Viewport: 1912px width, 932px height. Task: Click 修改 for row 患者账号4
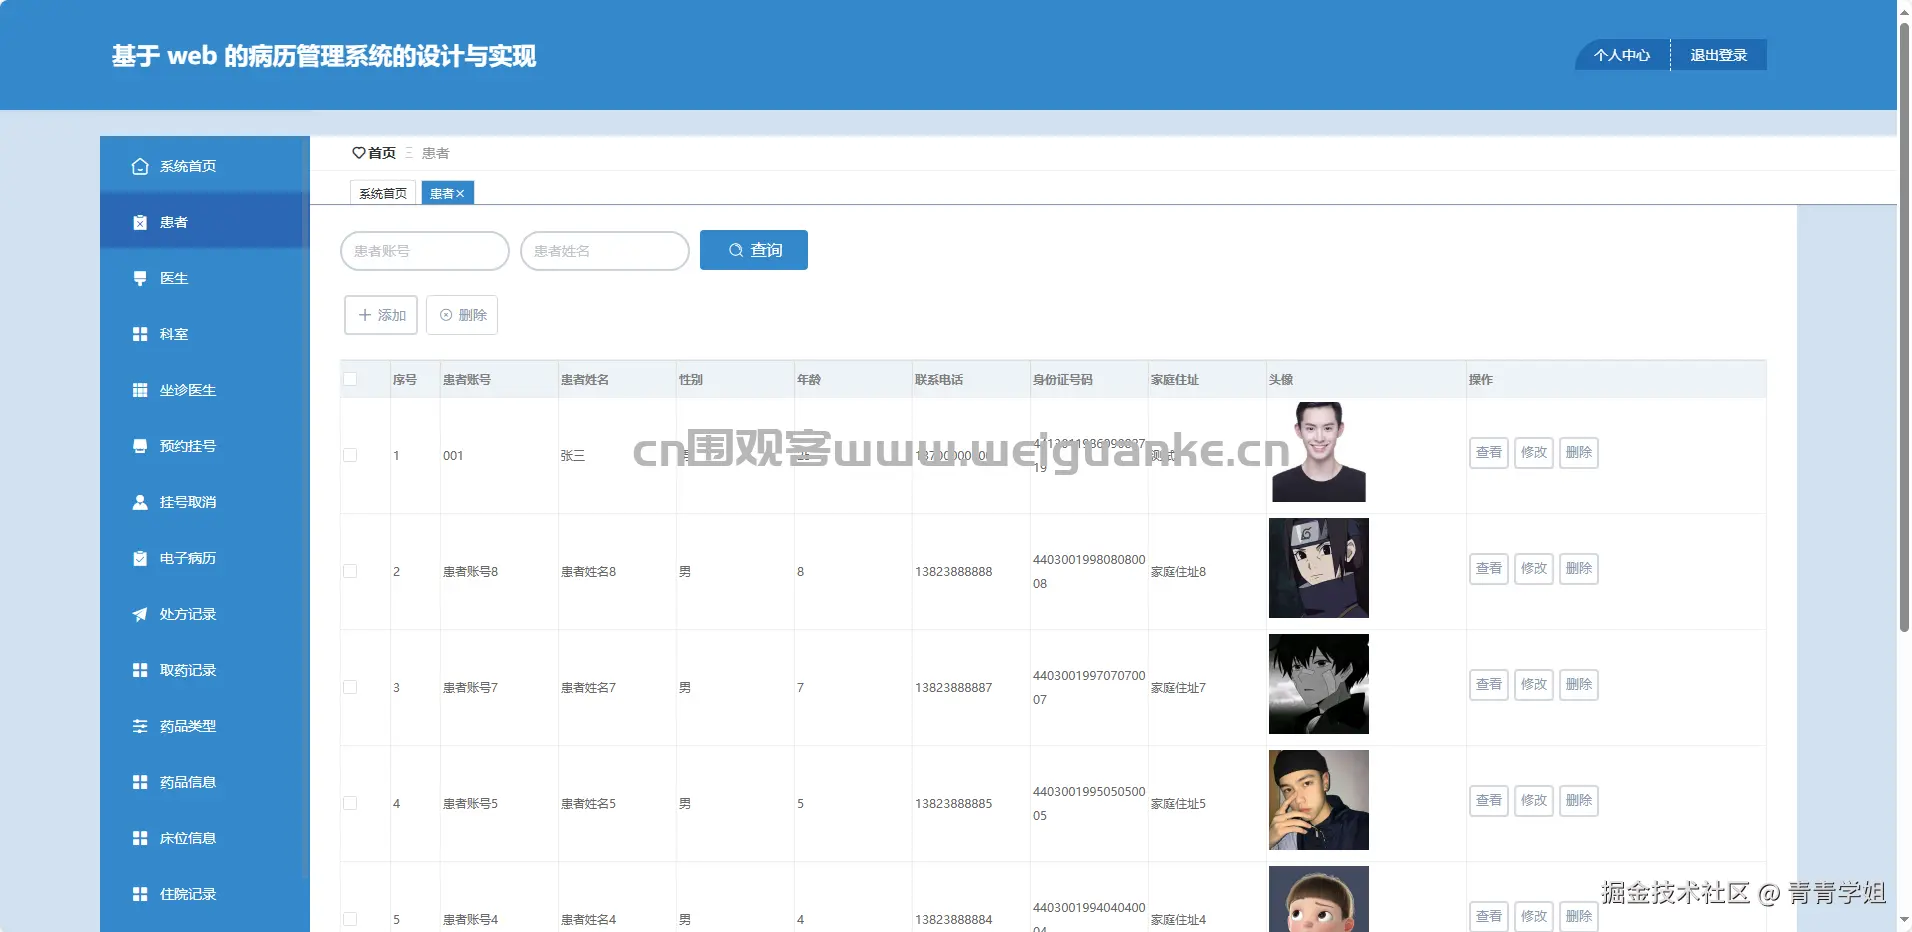[x=1534, y=916]
